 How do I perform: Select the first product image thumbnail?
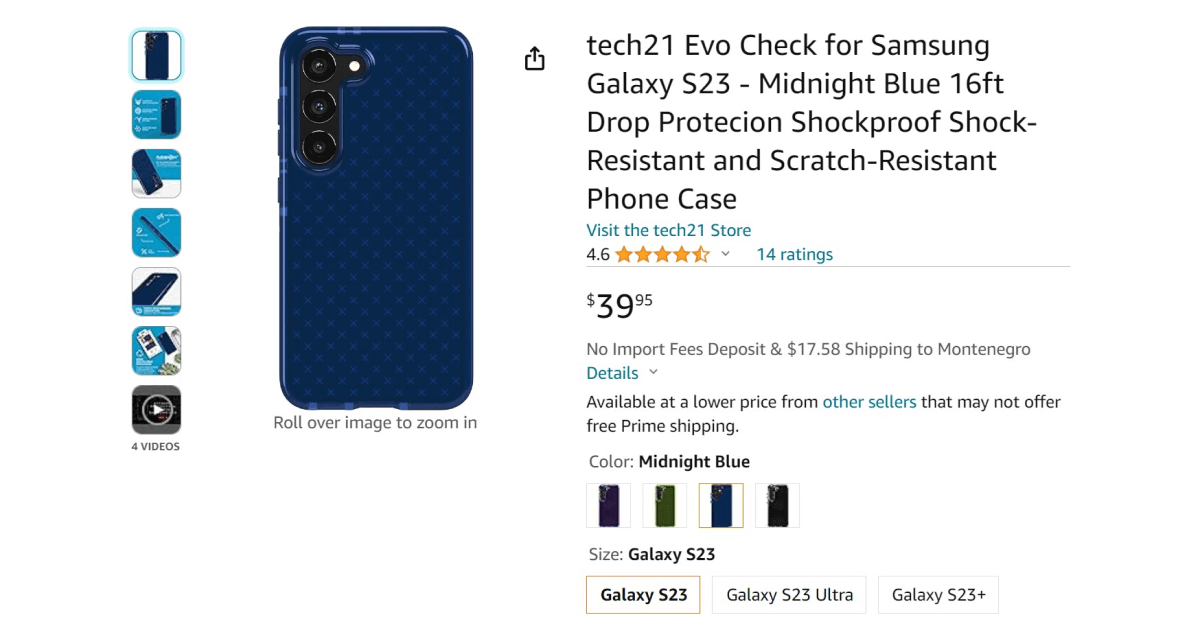[156, 55]
